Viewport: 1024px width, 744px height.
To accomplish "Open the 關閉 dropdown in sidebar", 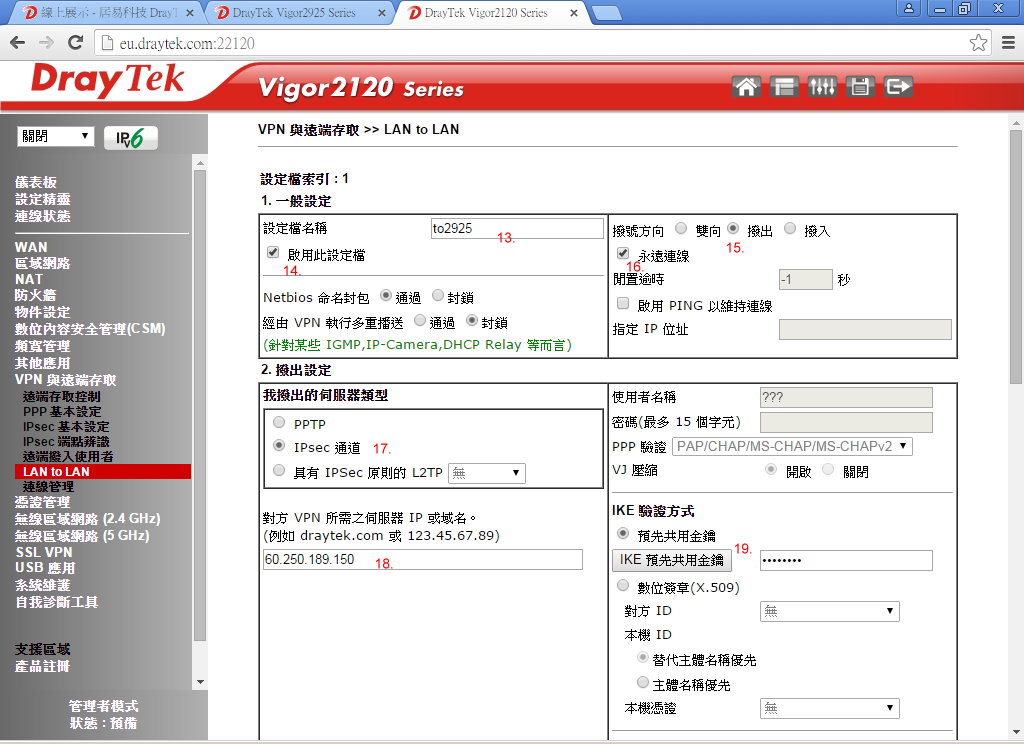I will [56, 137].
